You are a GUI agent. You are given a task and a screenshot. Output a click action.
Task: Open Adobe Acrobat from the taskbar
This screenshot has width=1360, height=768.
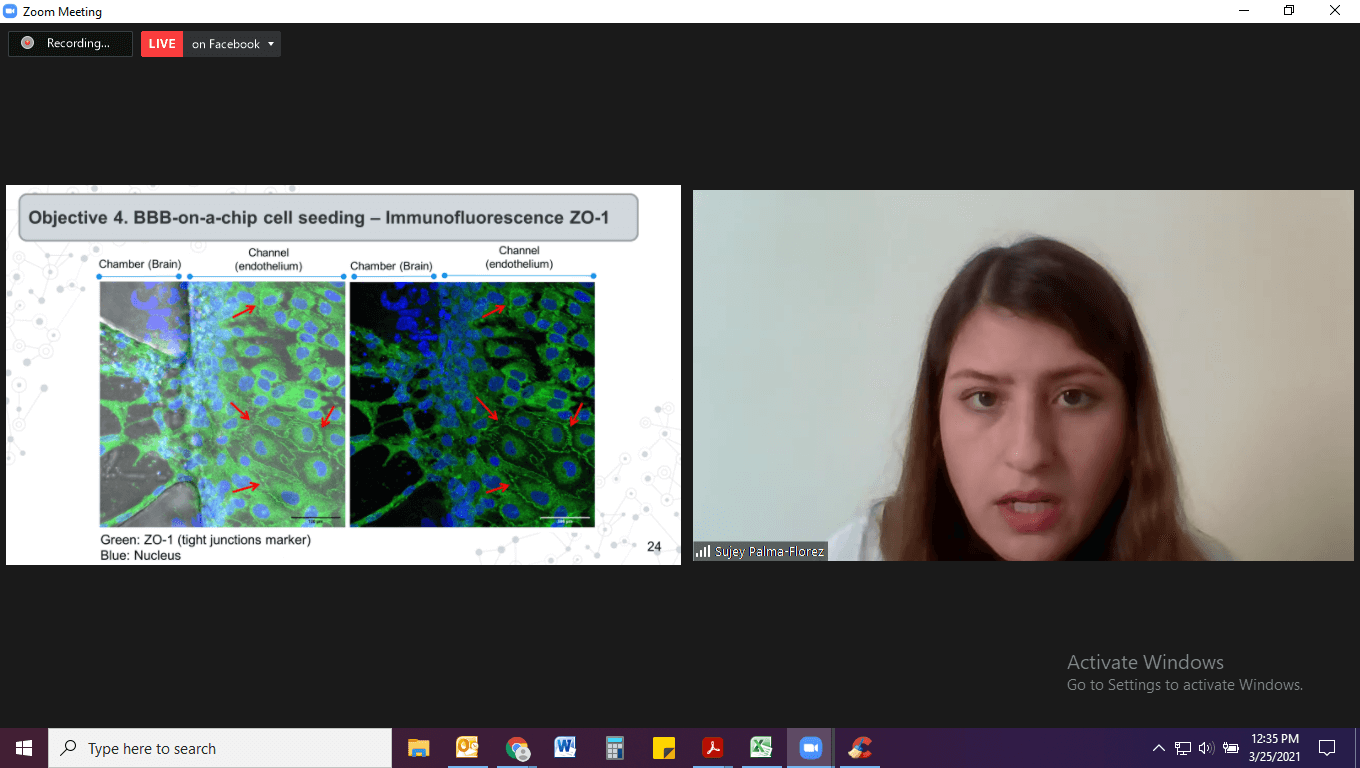click(x=712, y=748)
